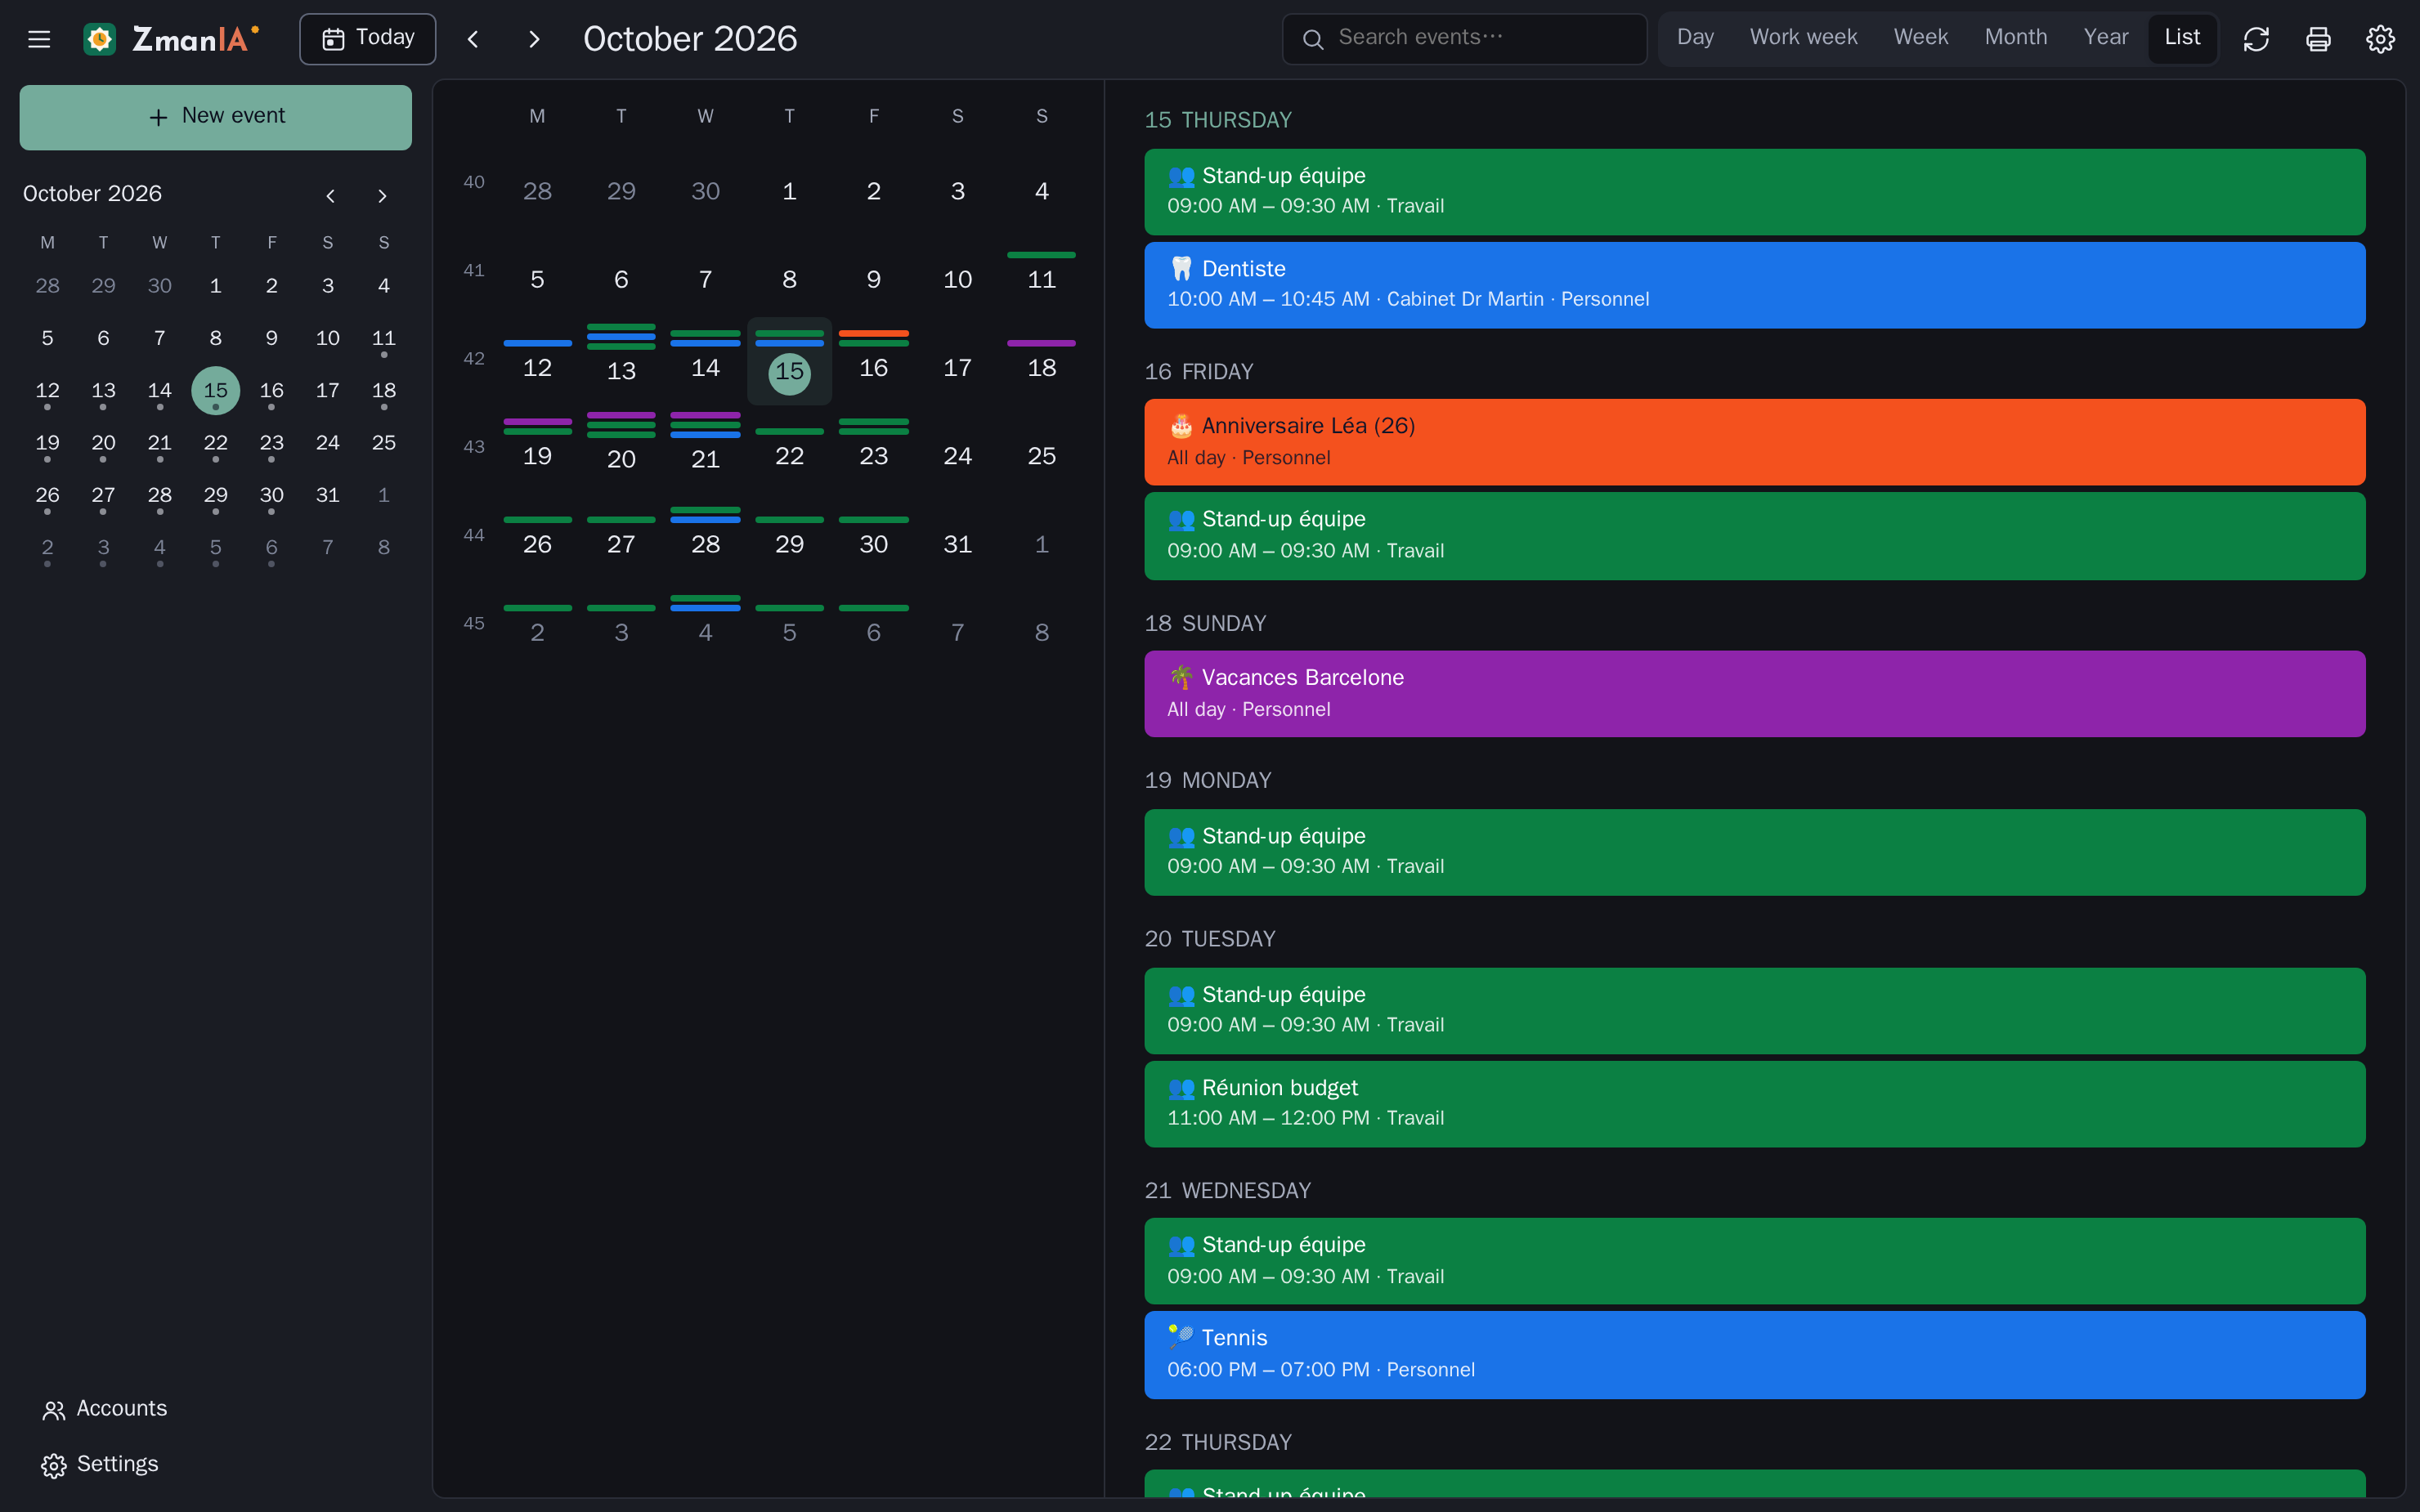Click the Today button
This screenshot has height=1512, width=2420.
(x=368, y=39)
